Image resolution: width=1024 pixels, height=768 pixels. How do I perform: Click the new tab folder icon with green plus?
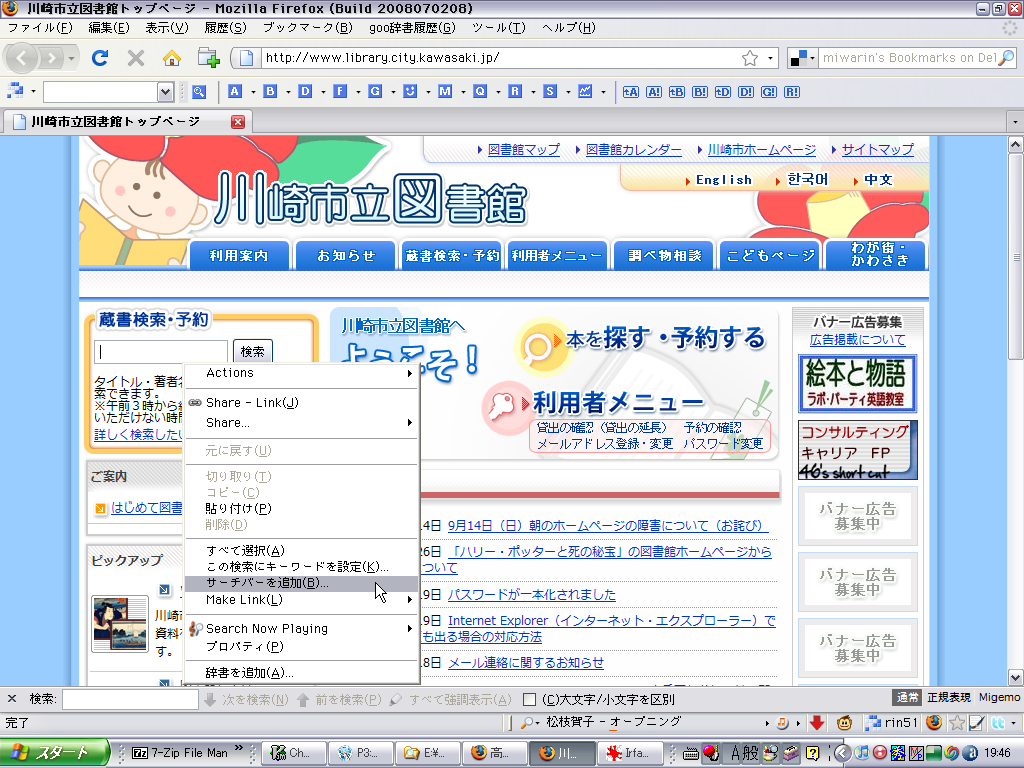pos(208,58)
